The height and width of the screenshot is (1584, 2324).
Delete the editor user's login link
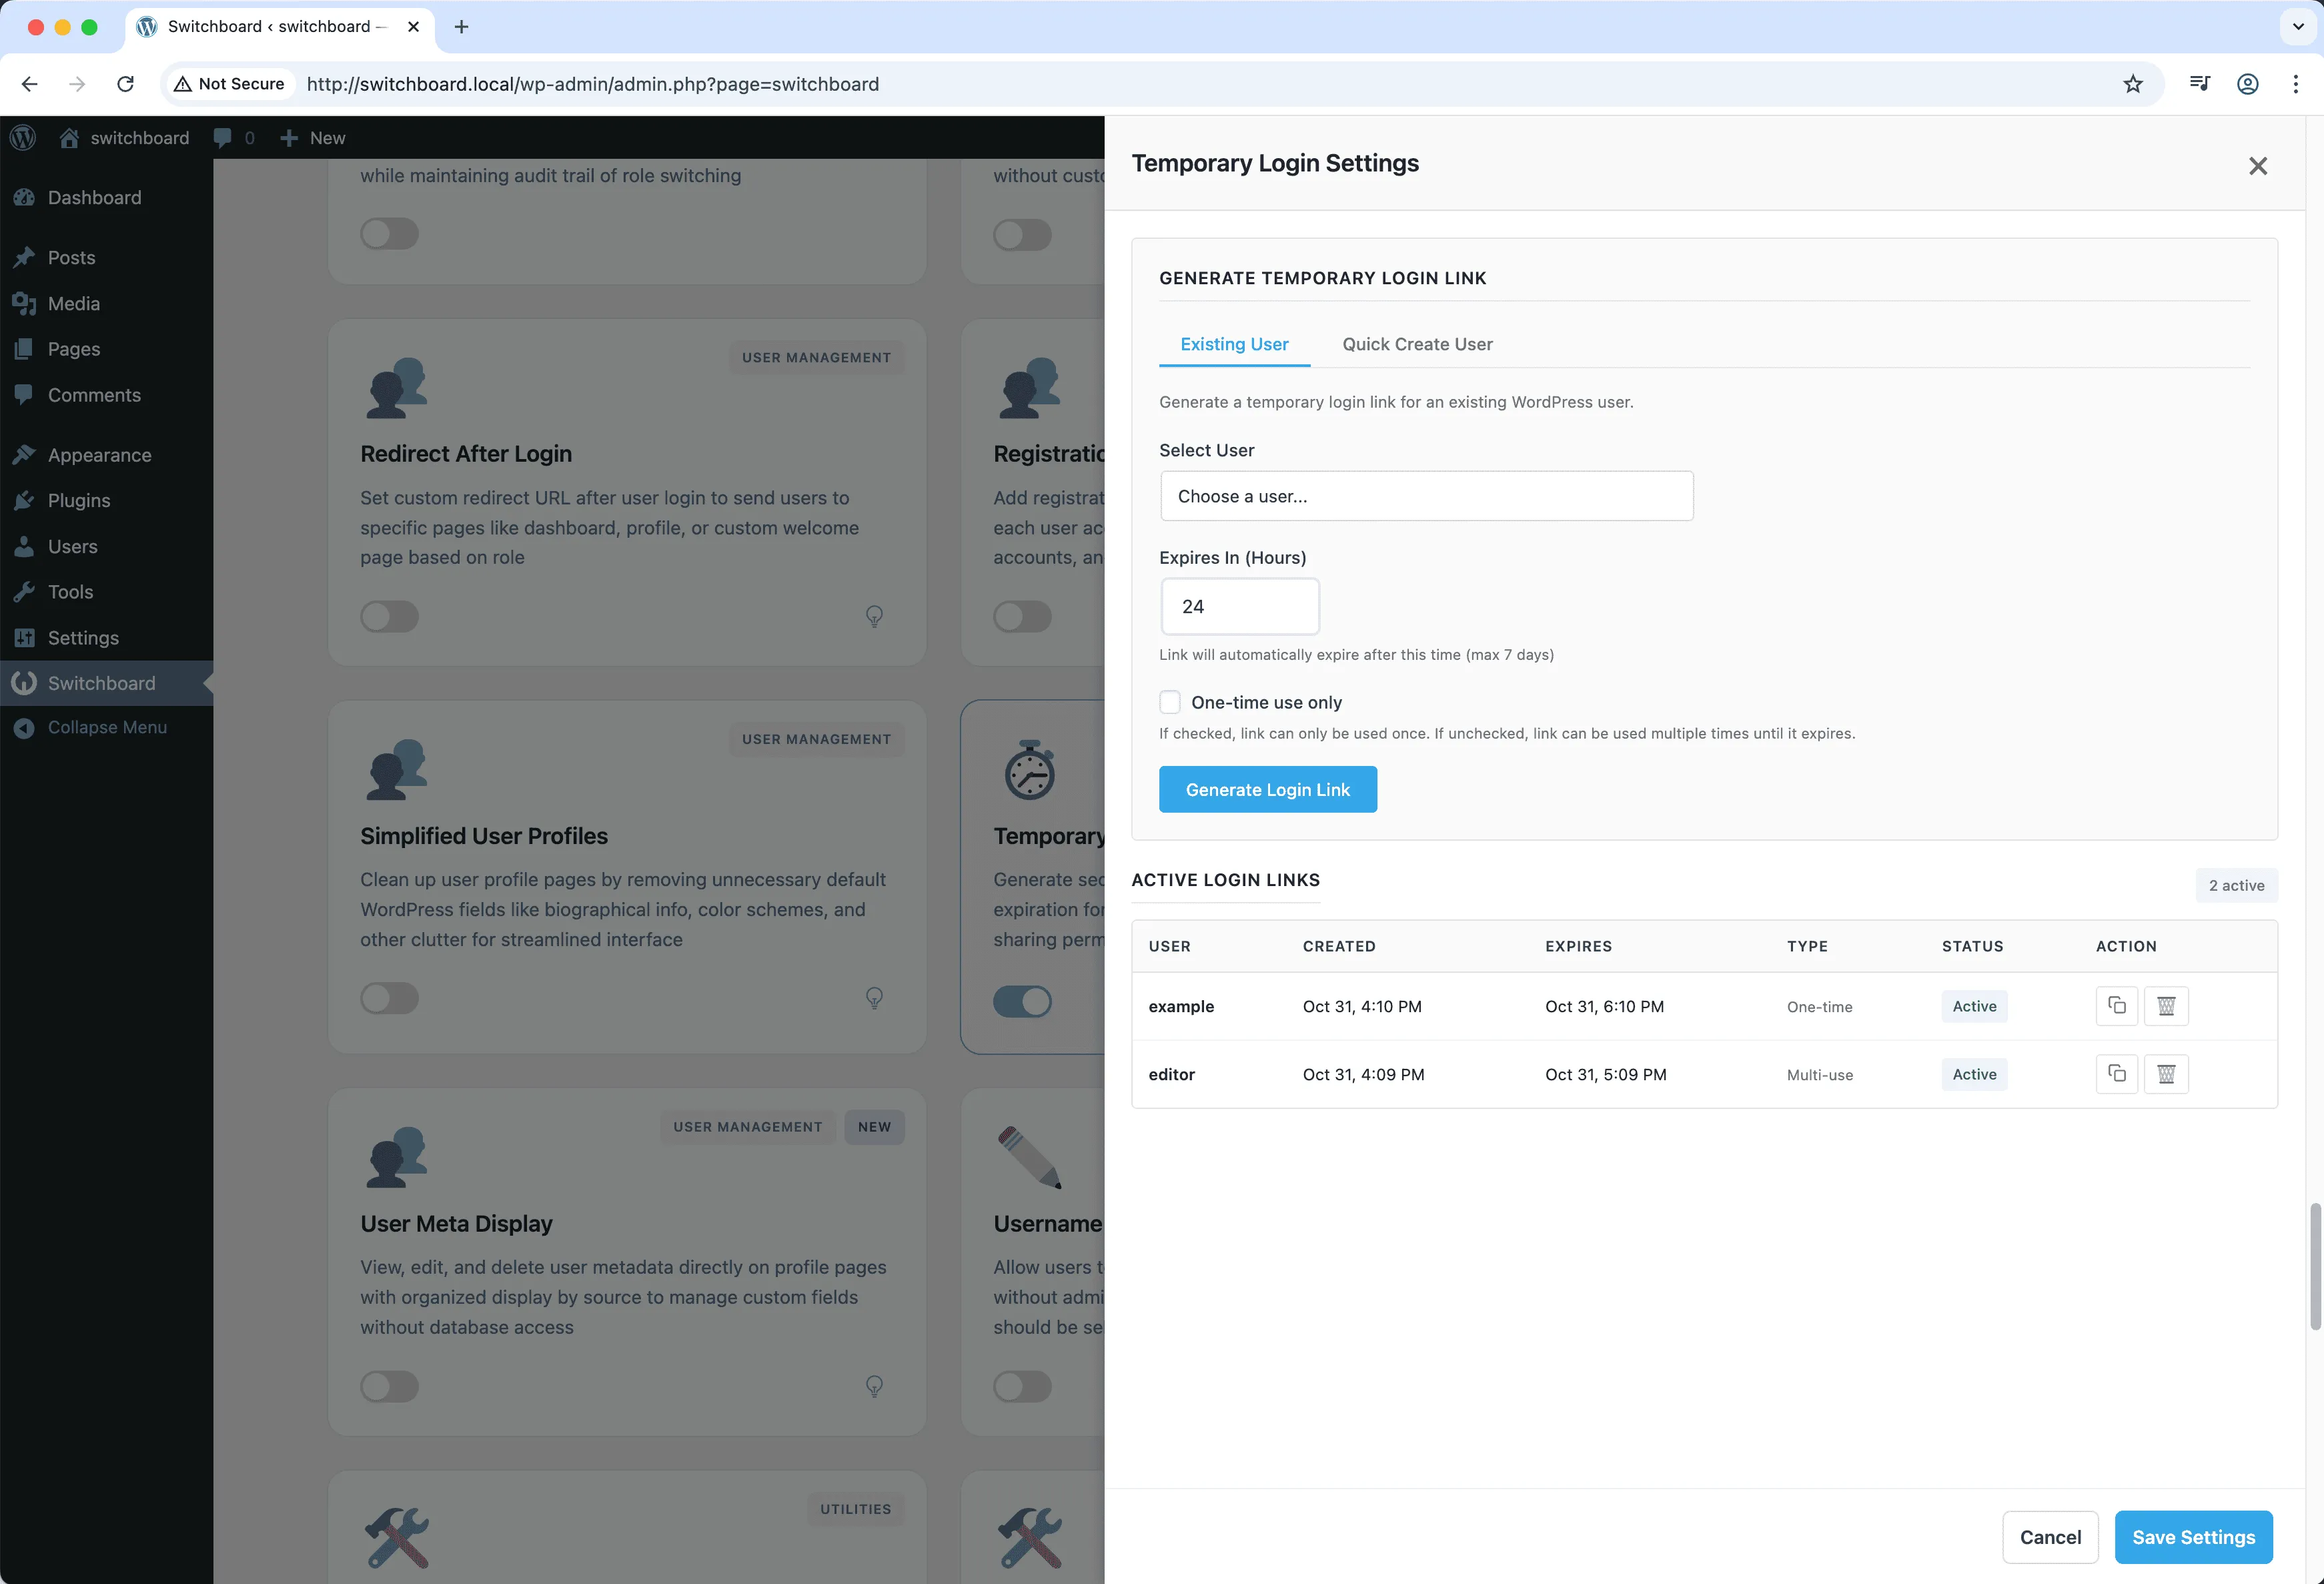2166,1074
